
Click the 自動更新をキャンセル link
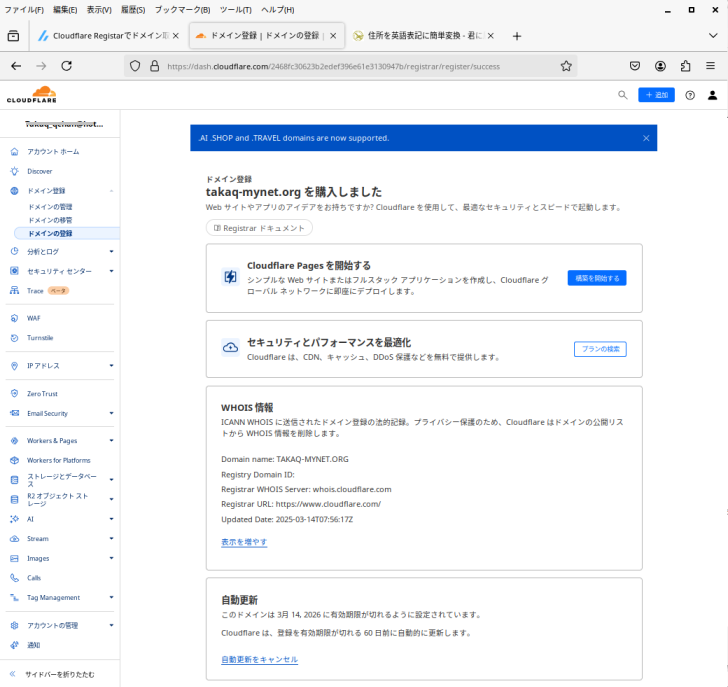260,659
